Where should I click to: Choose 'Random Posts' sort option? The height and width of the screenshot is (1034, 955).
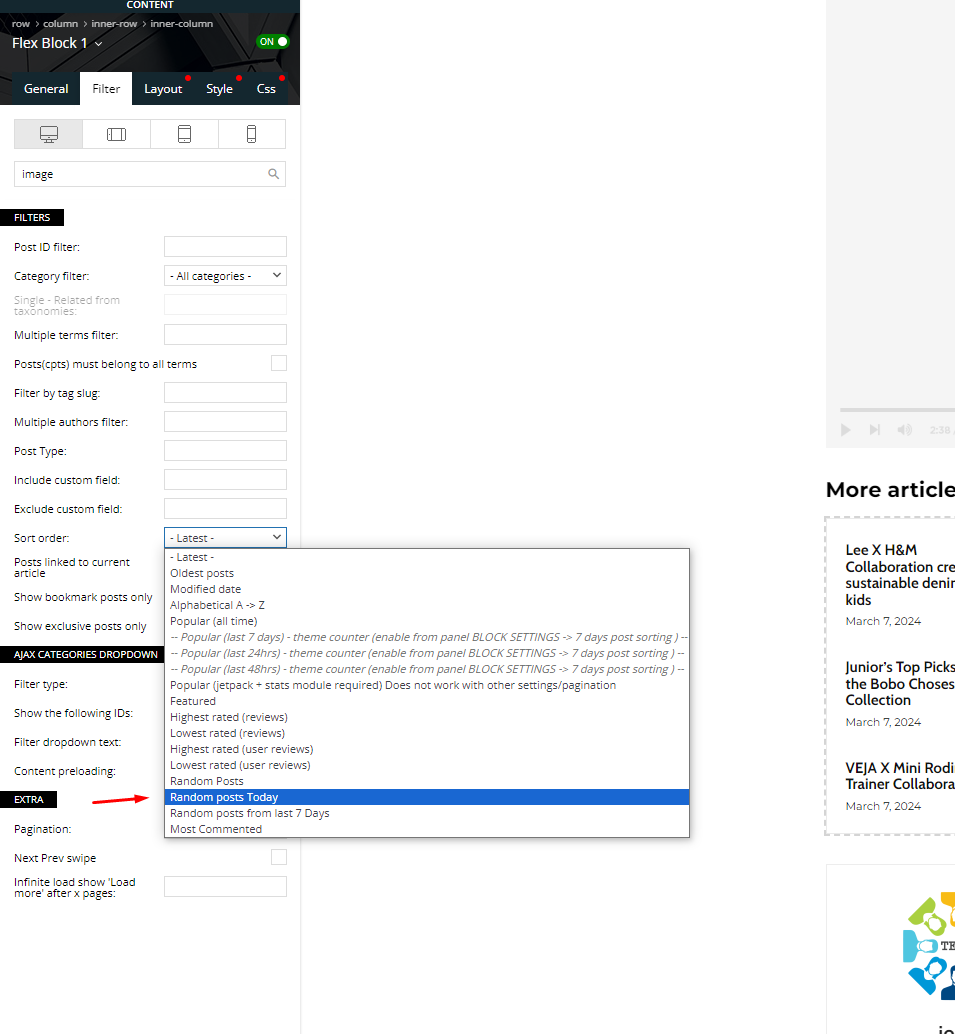click(x=427, y=781)
